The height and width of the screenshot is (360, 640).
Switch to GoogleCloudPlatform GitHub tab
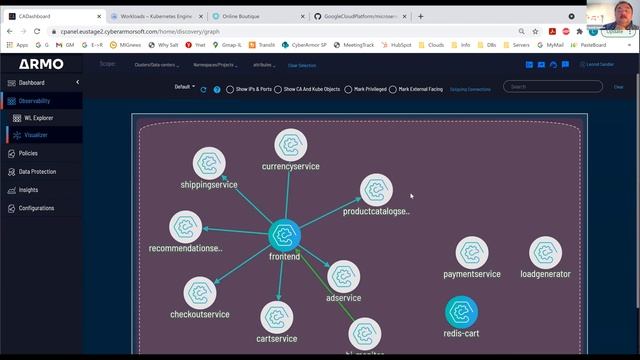coord(360,16)
